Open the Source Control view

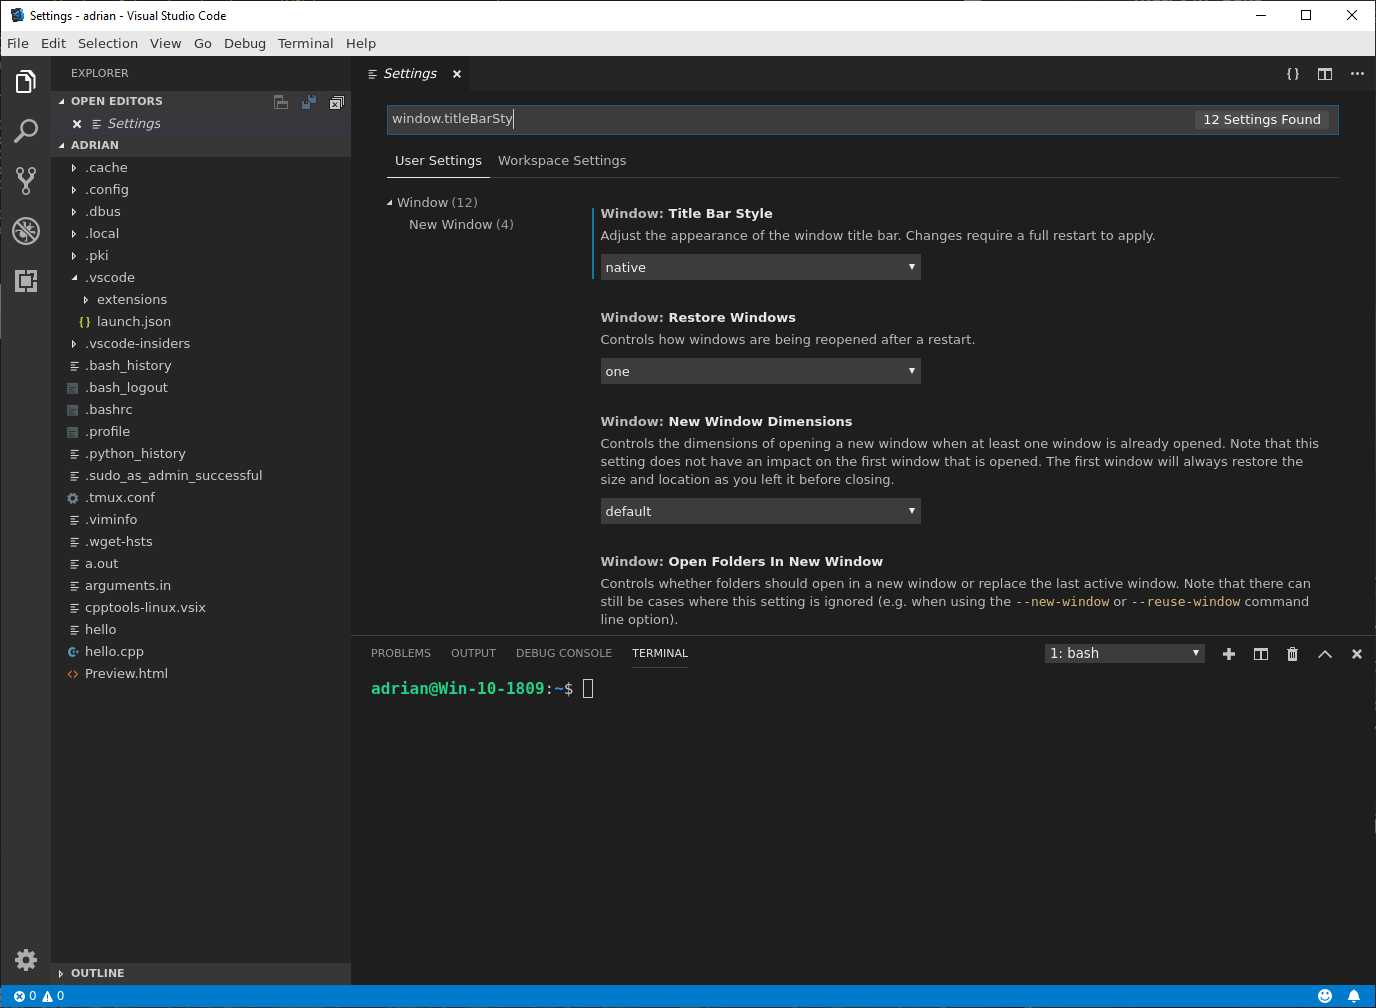click(26, 181)
